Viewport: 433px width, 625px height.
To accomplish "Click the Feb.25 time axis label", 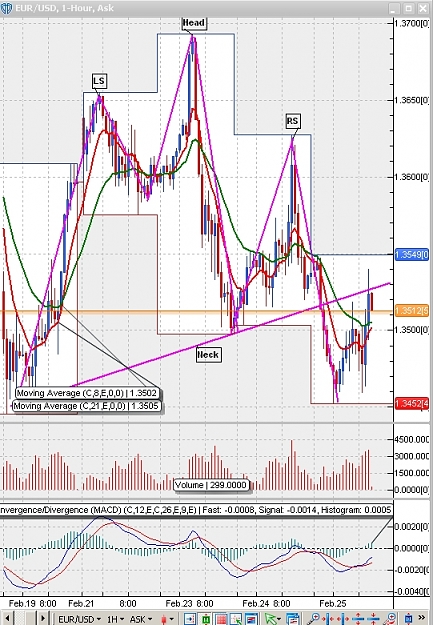I will pyautogui.click(x=333, y=603).
